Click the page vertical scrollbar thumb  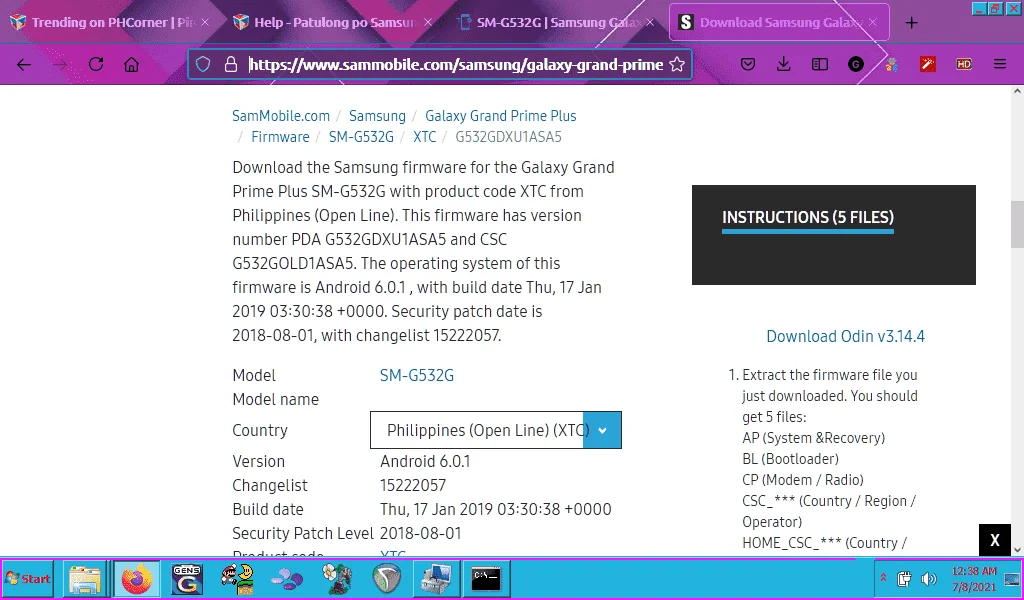coord(1017,224)
